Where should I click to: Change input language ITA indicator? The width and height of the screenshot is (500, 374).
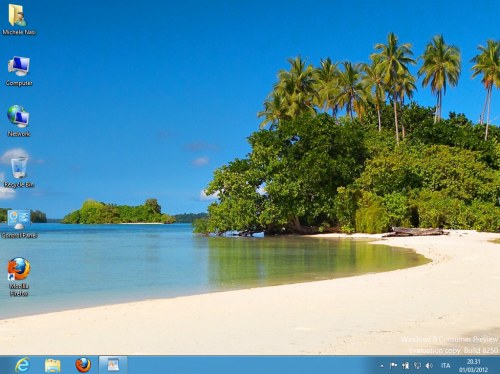446,366
